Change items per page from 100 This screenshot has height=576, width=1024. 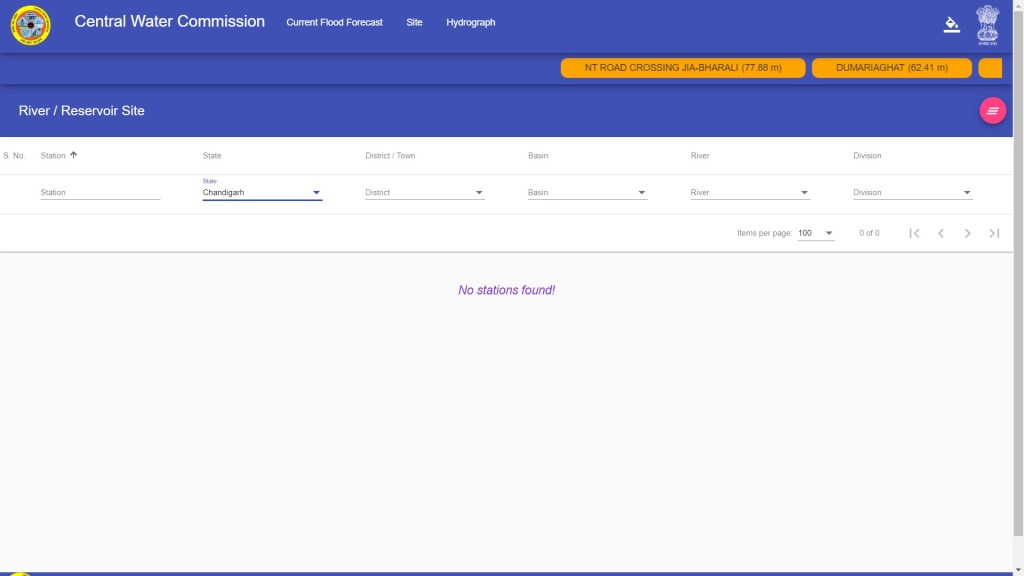(x=816, y=233)
